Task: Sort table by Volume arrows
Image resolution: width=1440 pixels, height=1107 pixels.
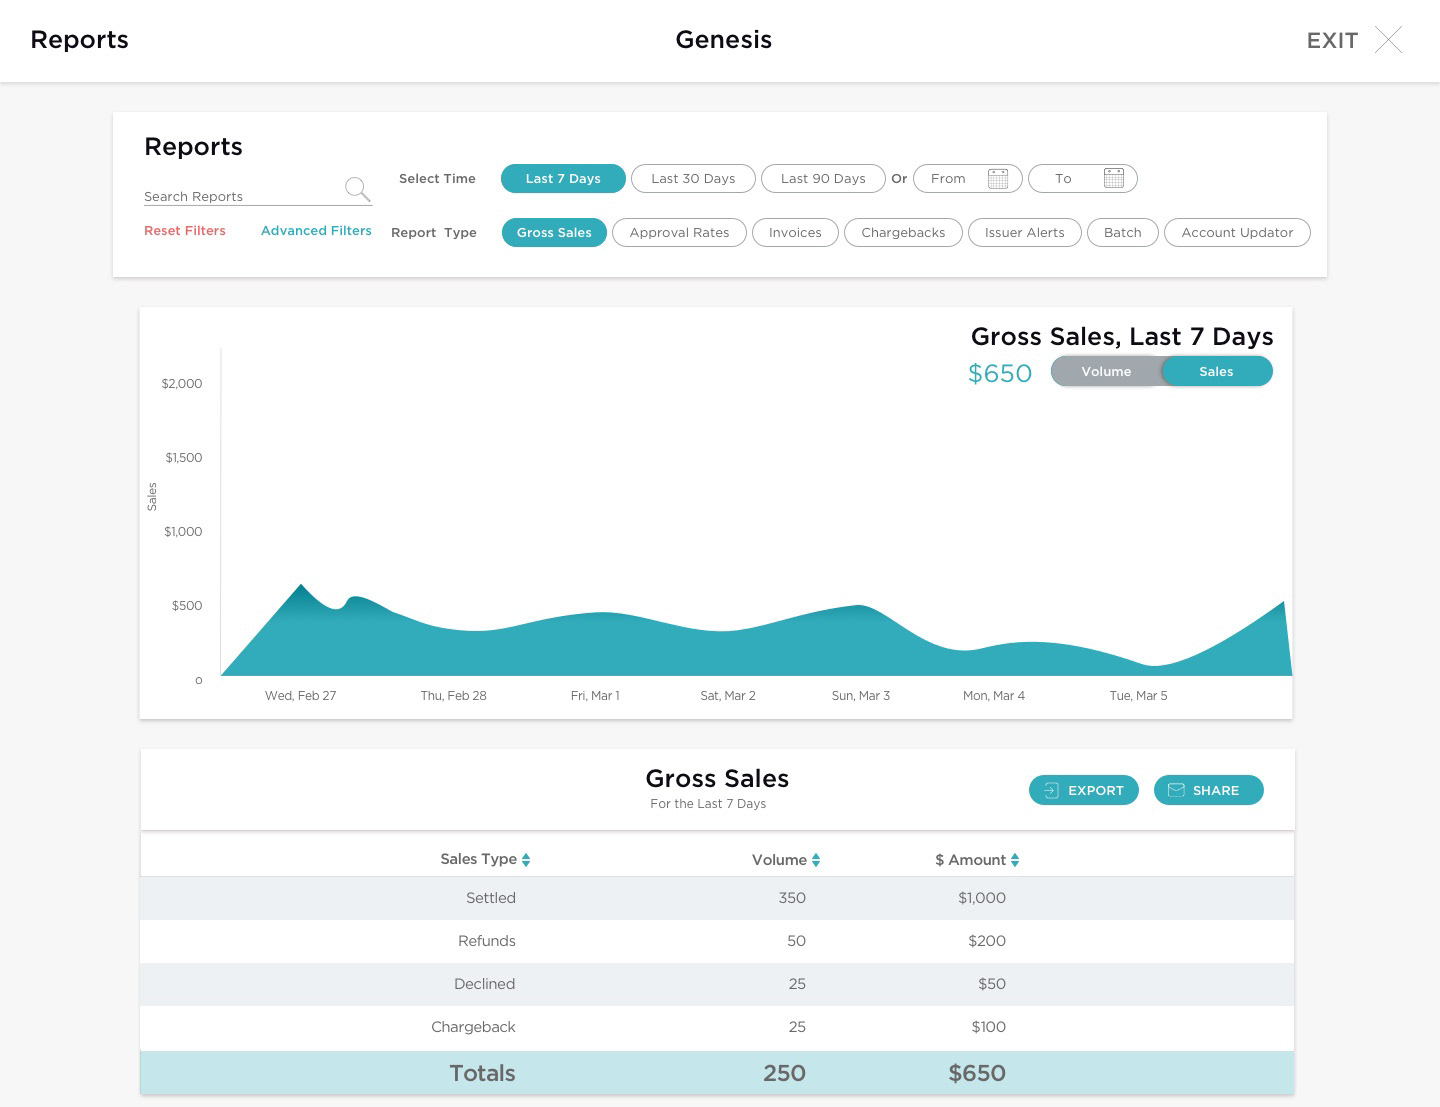Action: coord(816,860)
